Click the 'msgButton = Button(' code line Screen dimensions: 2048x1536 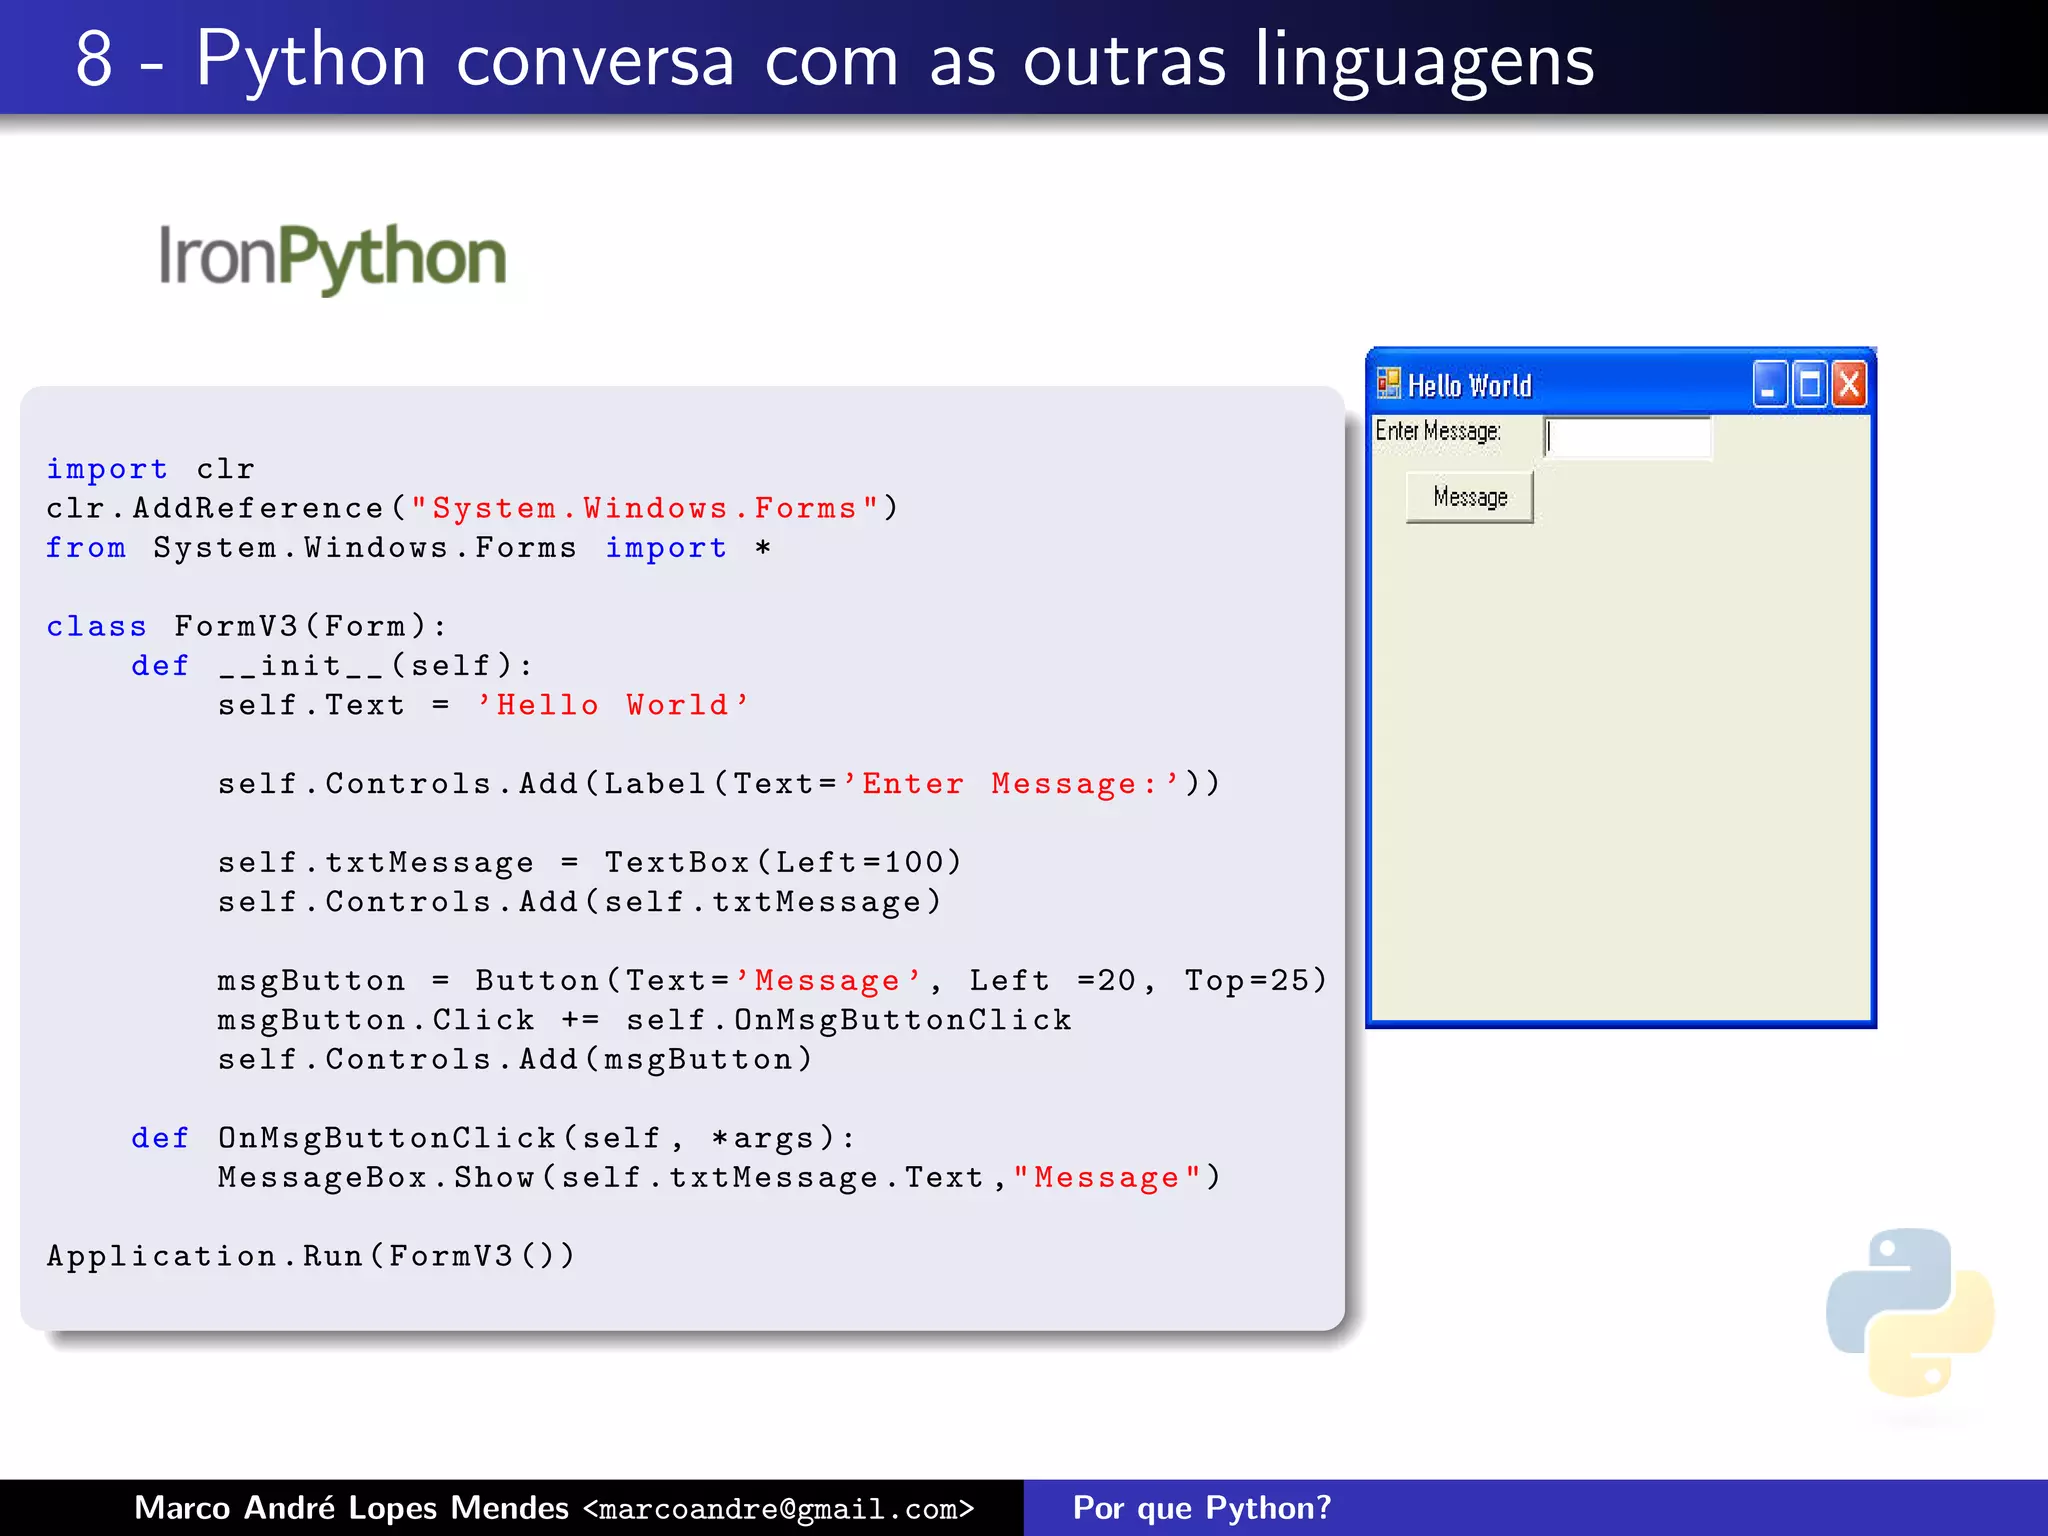772,980
